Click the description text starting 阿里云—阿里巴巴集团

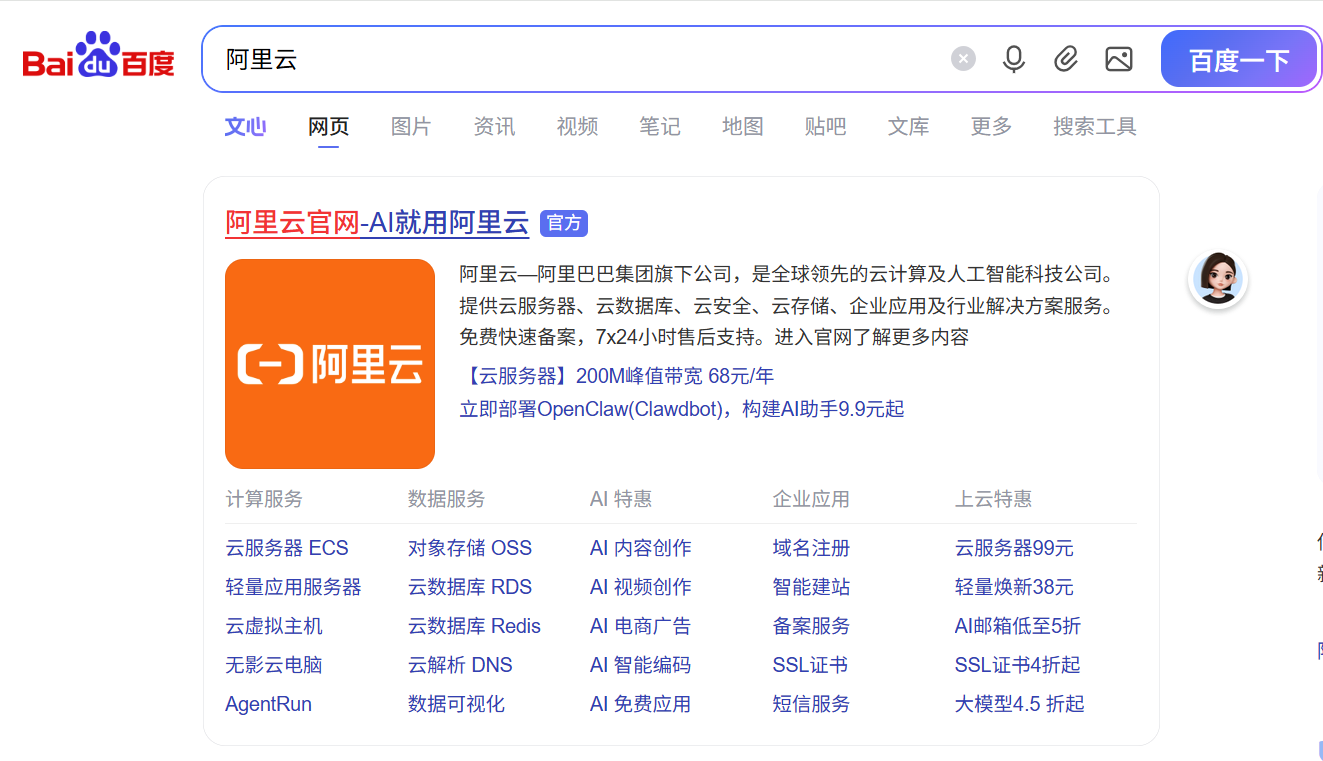[787, 305]
